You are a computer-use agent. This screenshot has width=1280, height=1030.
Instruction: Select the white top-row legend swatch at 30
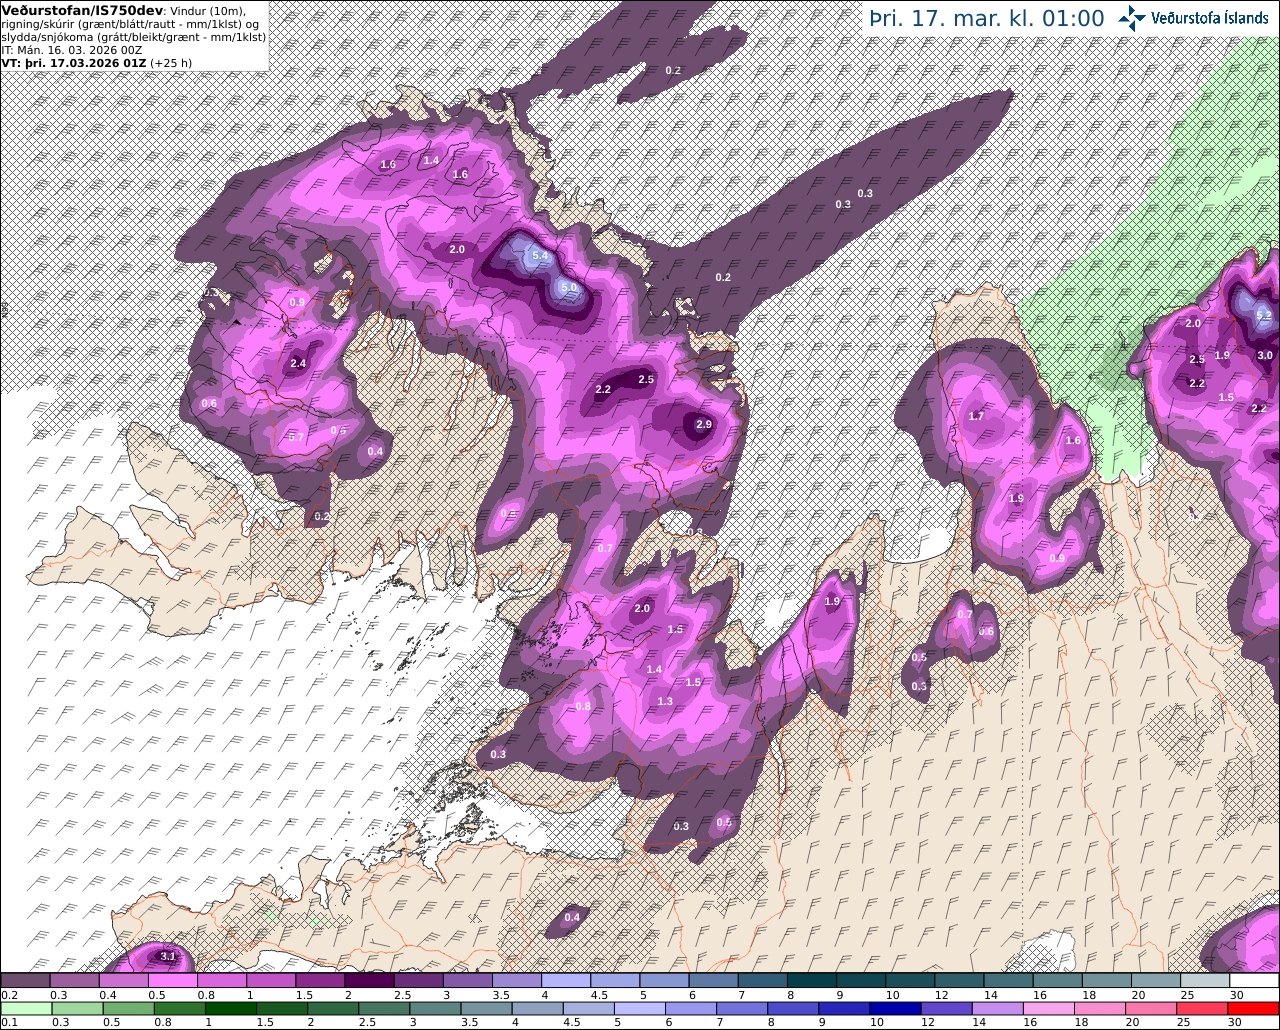[1255, 981]
